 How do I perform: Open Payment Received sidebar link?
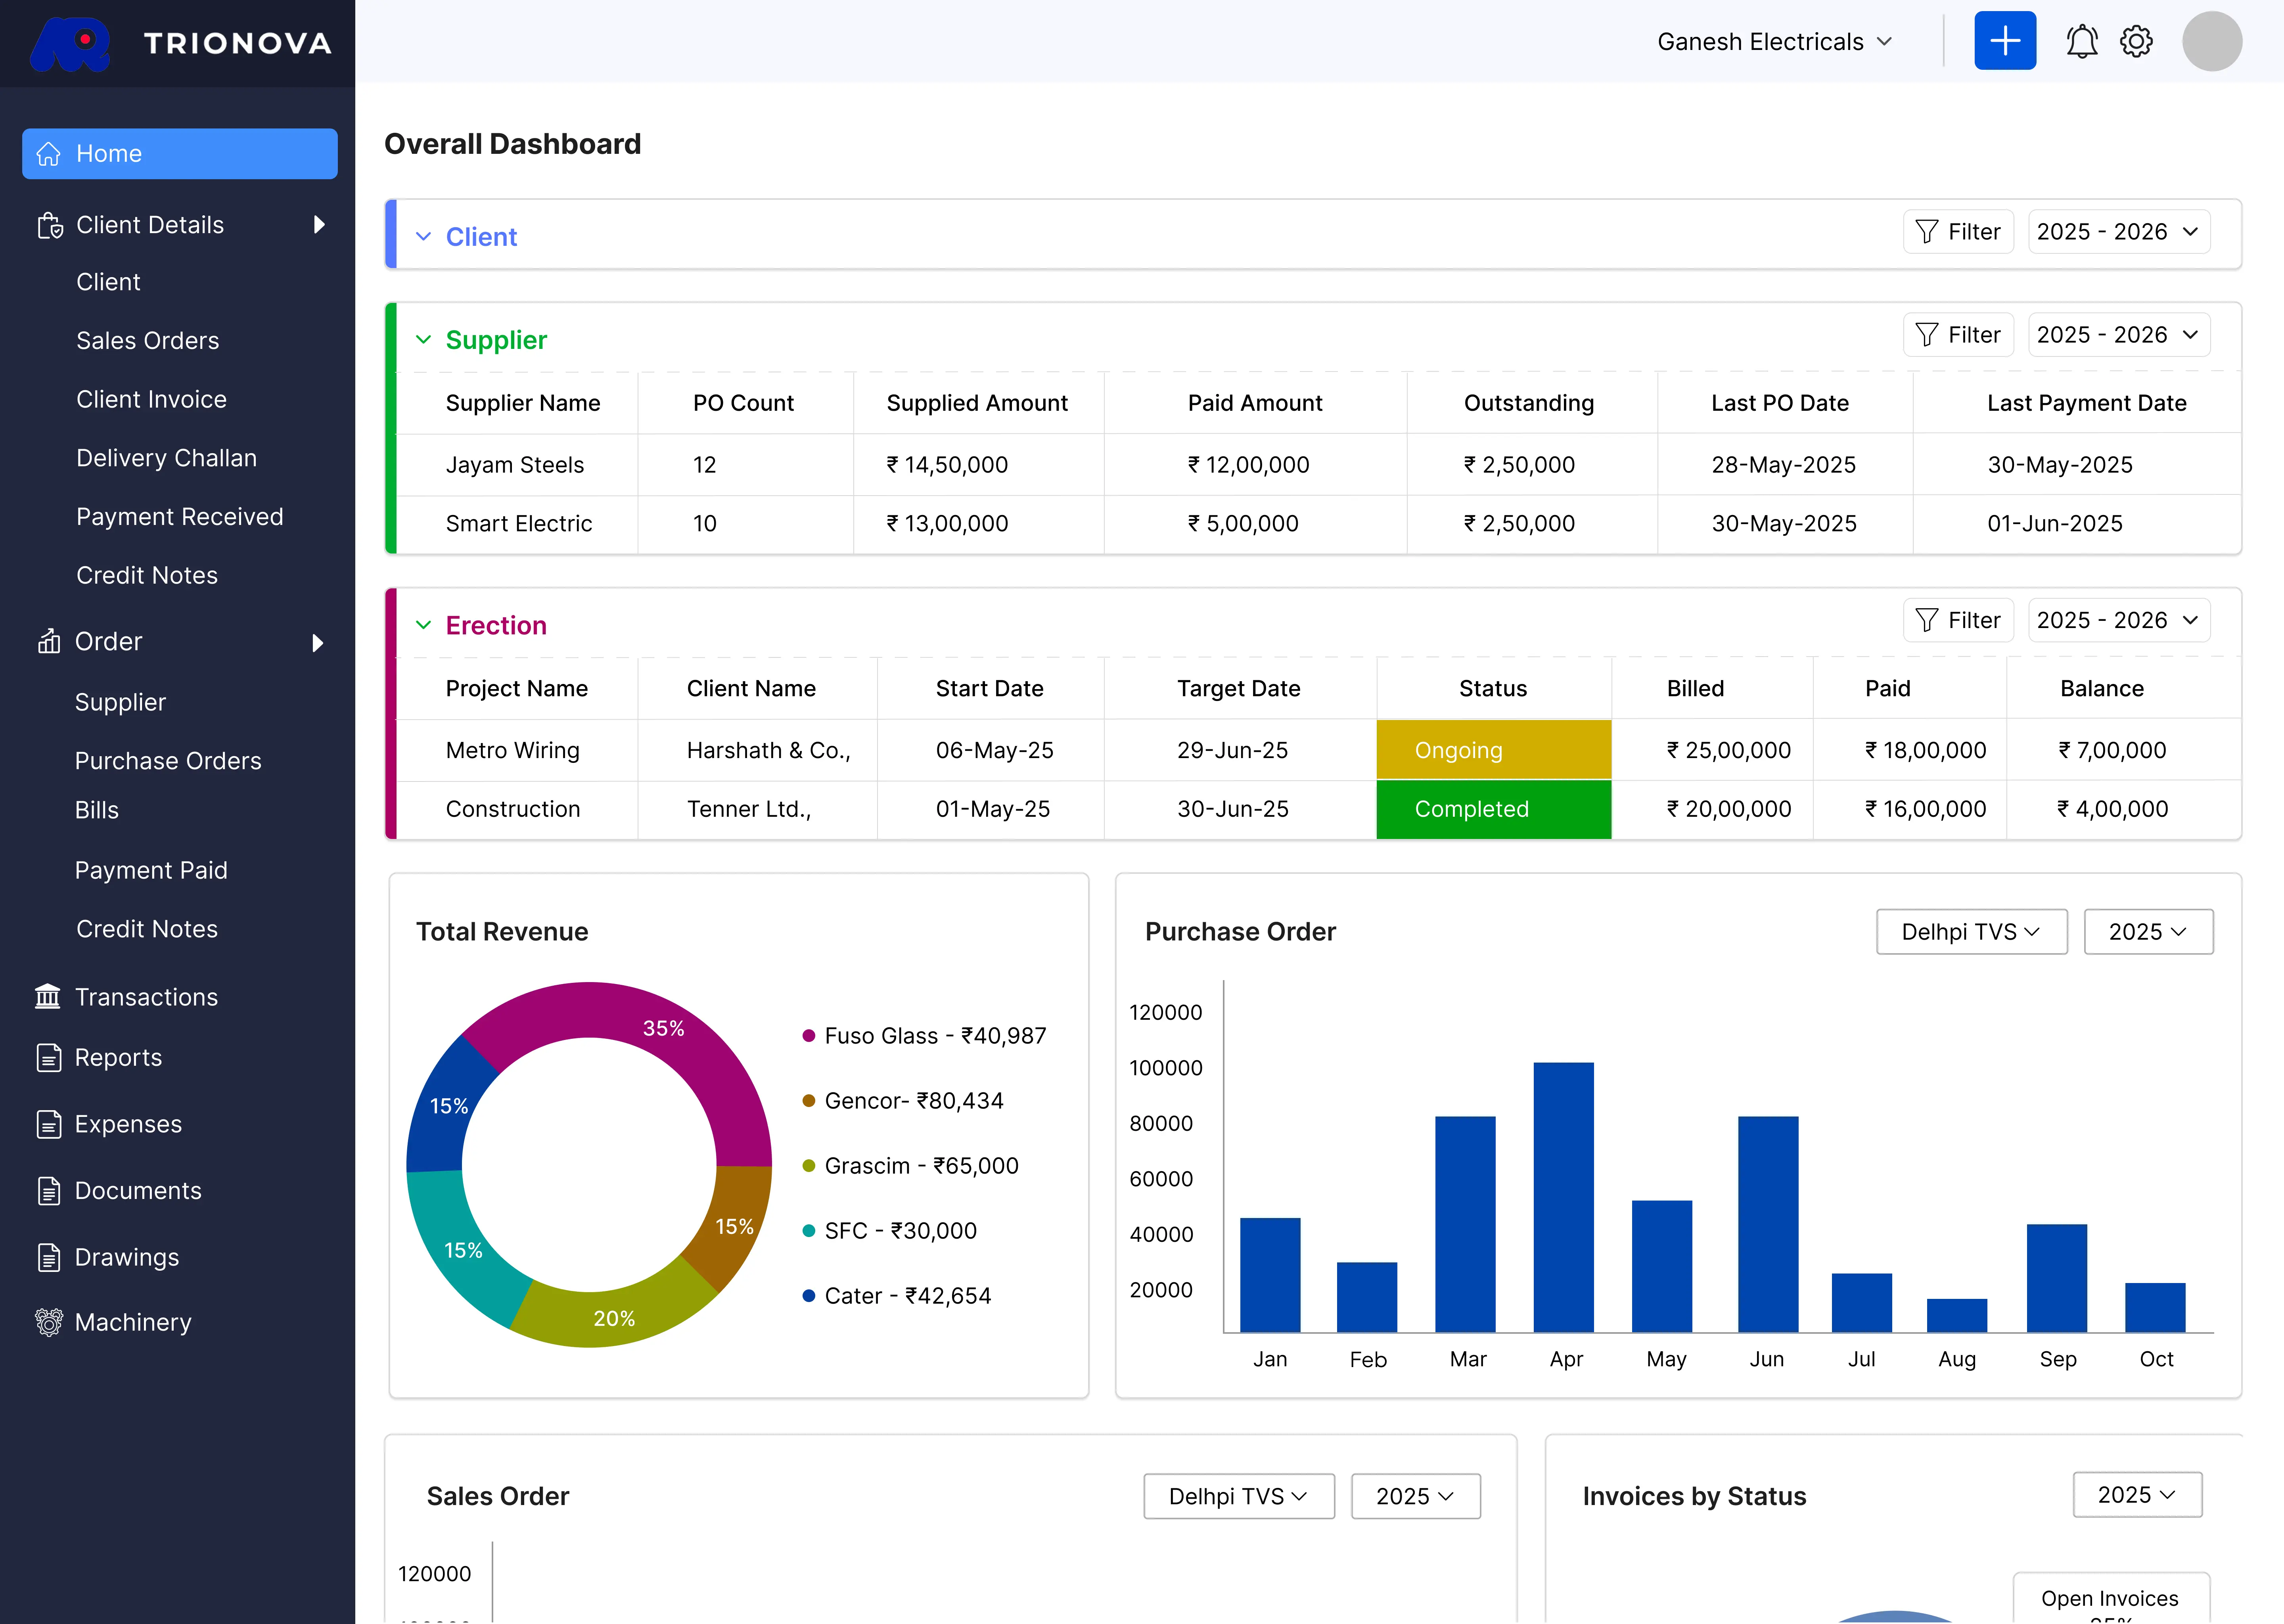[x=180, y=516]
